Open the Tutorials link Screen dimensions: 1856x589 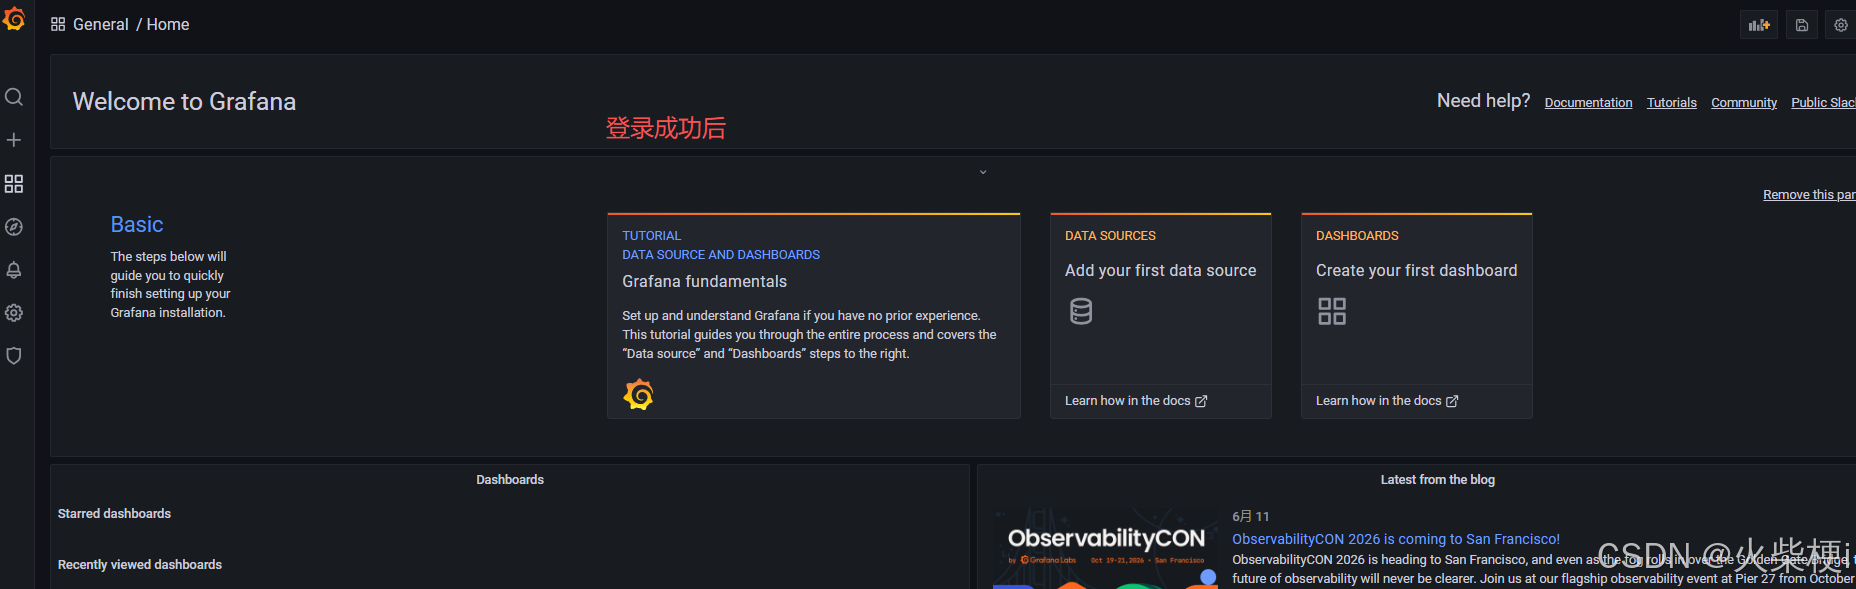[x=1672, y=102]
